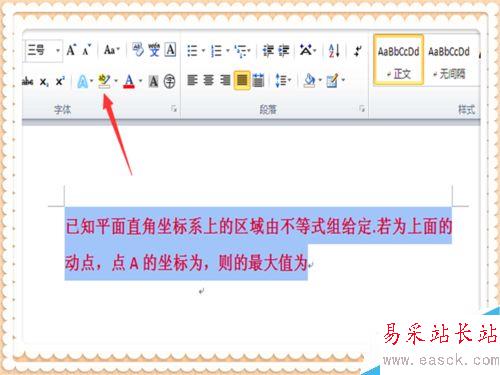
Task: Click the line starting 已知平面直角坐标系
Action: tap(259, 227)
